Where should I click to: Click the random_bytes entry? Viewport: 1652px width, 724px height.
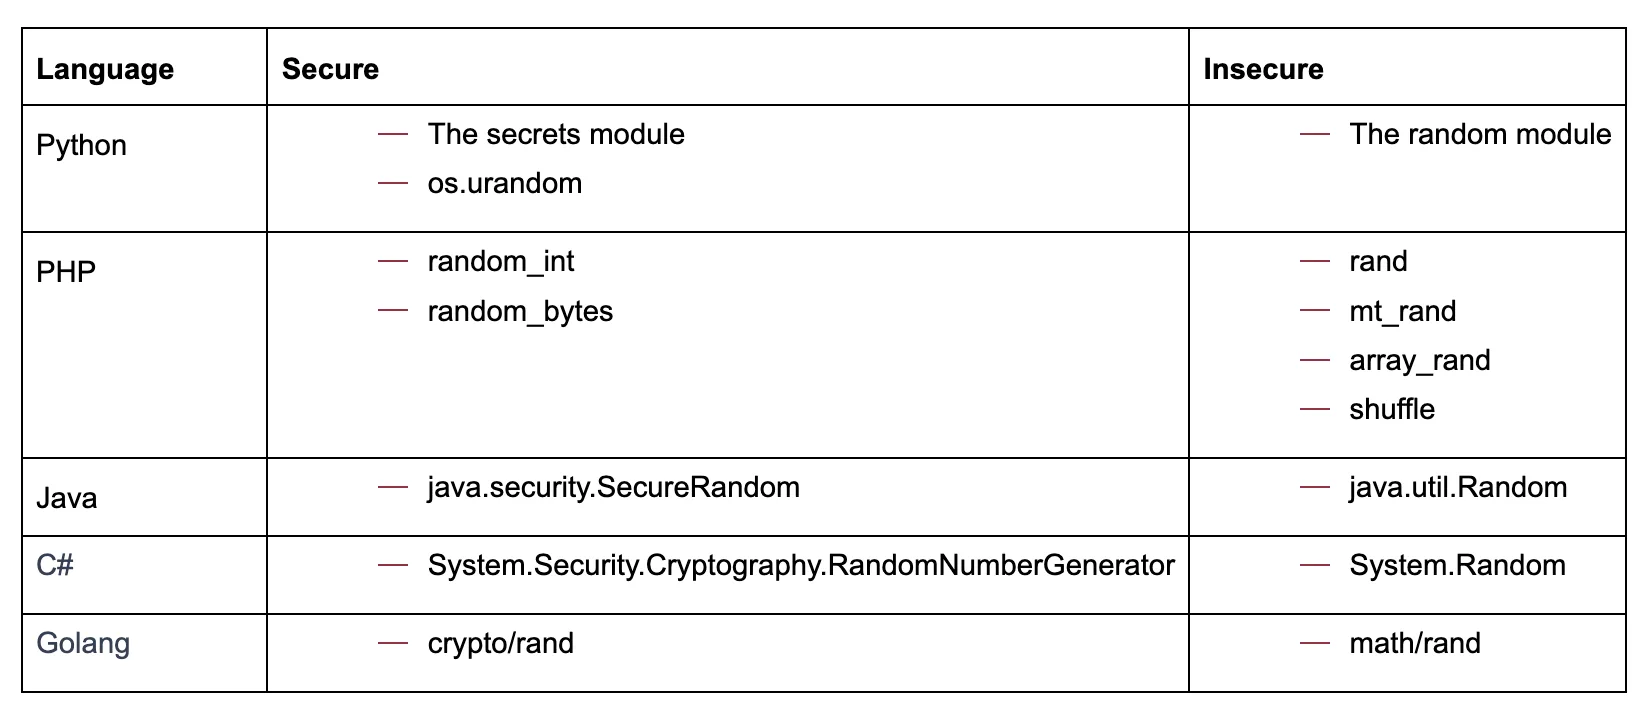pos(520,312)
